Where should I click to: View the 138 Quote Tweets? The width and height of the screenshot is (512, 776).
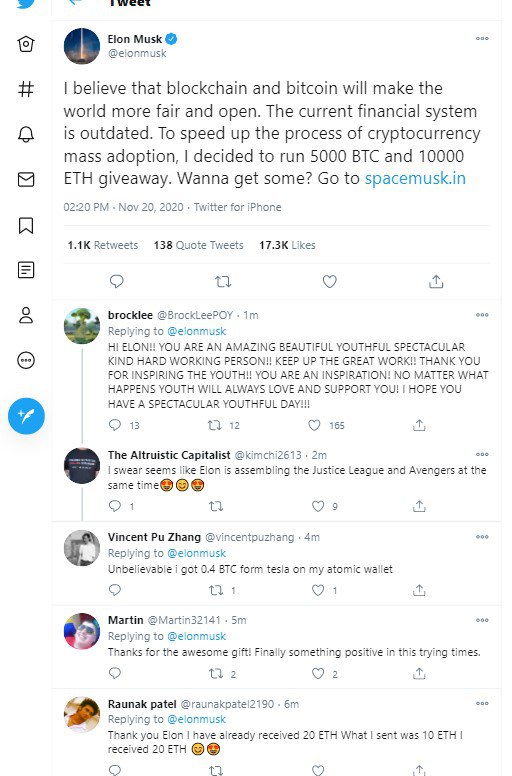pos(198,245)
